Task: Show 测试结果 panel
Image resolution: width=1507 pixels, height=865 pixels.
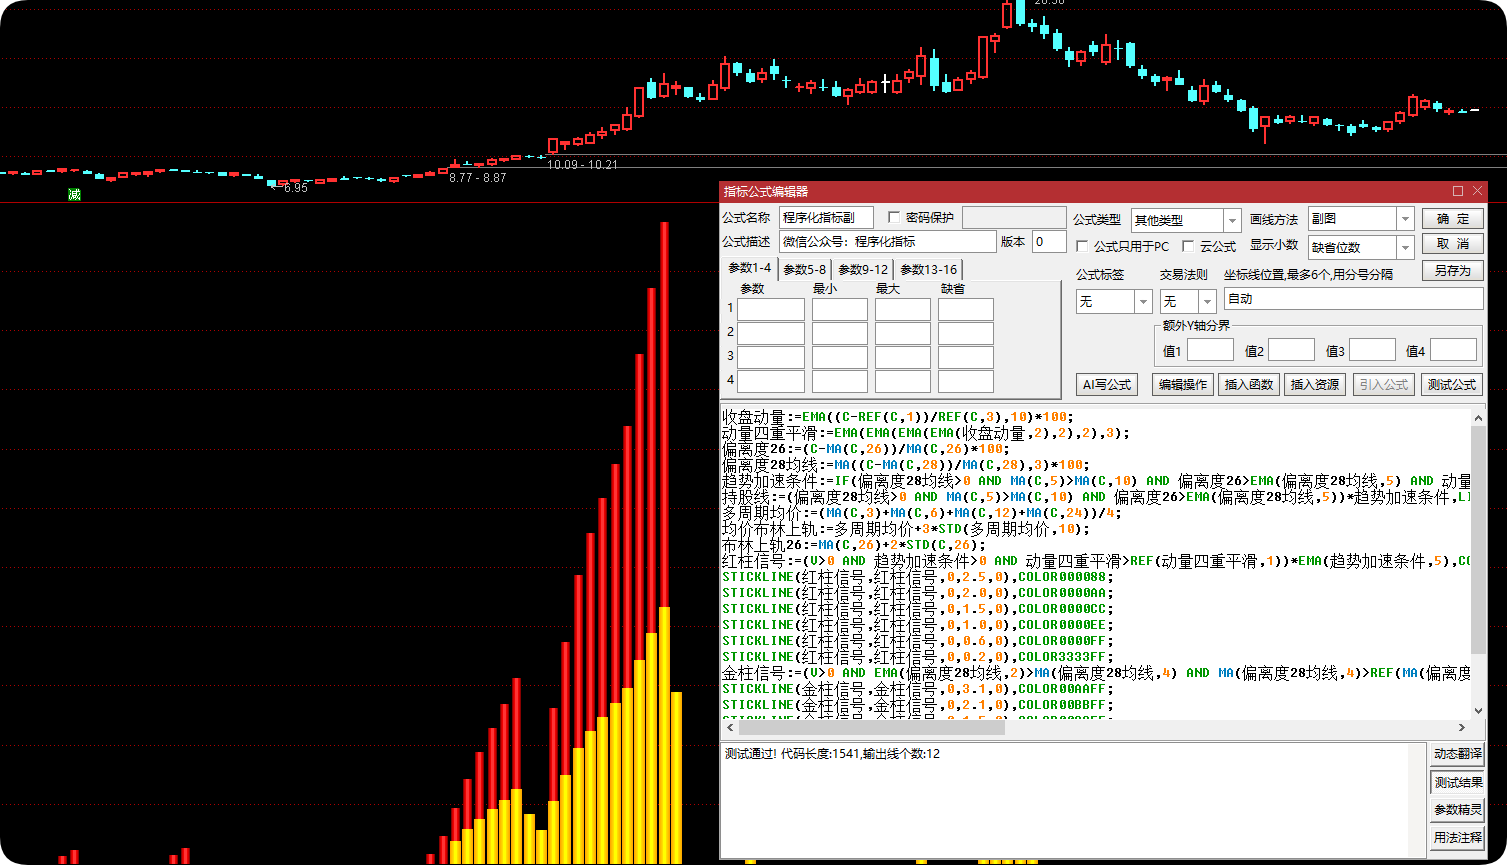Action: (1458, 782)
